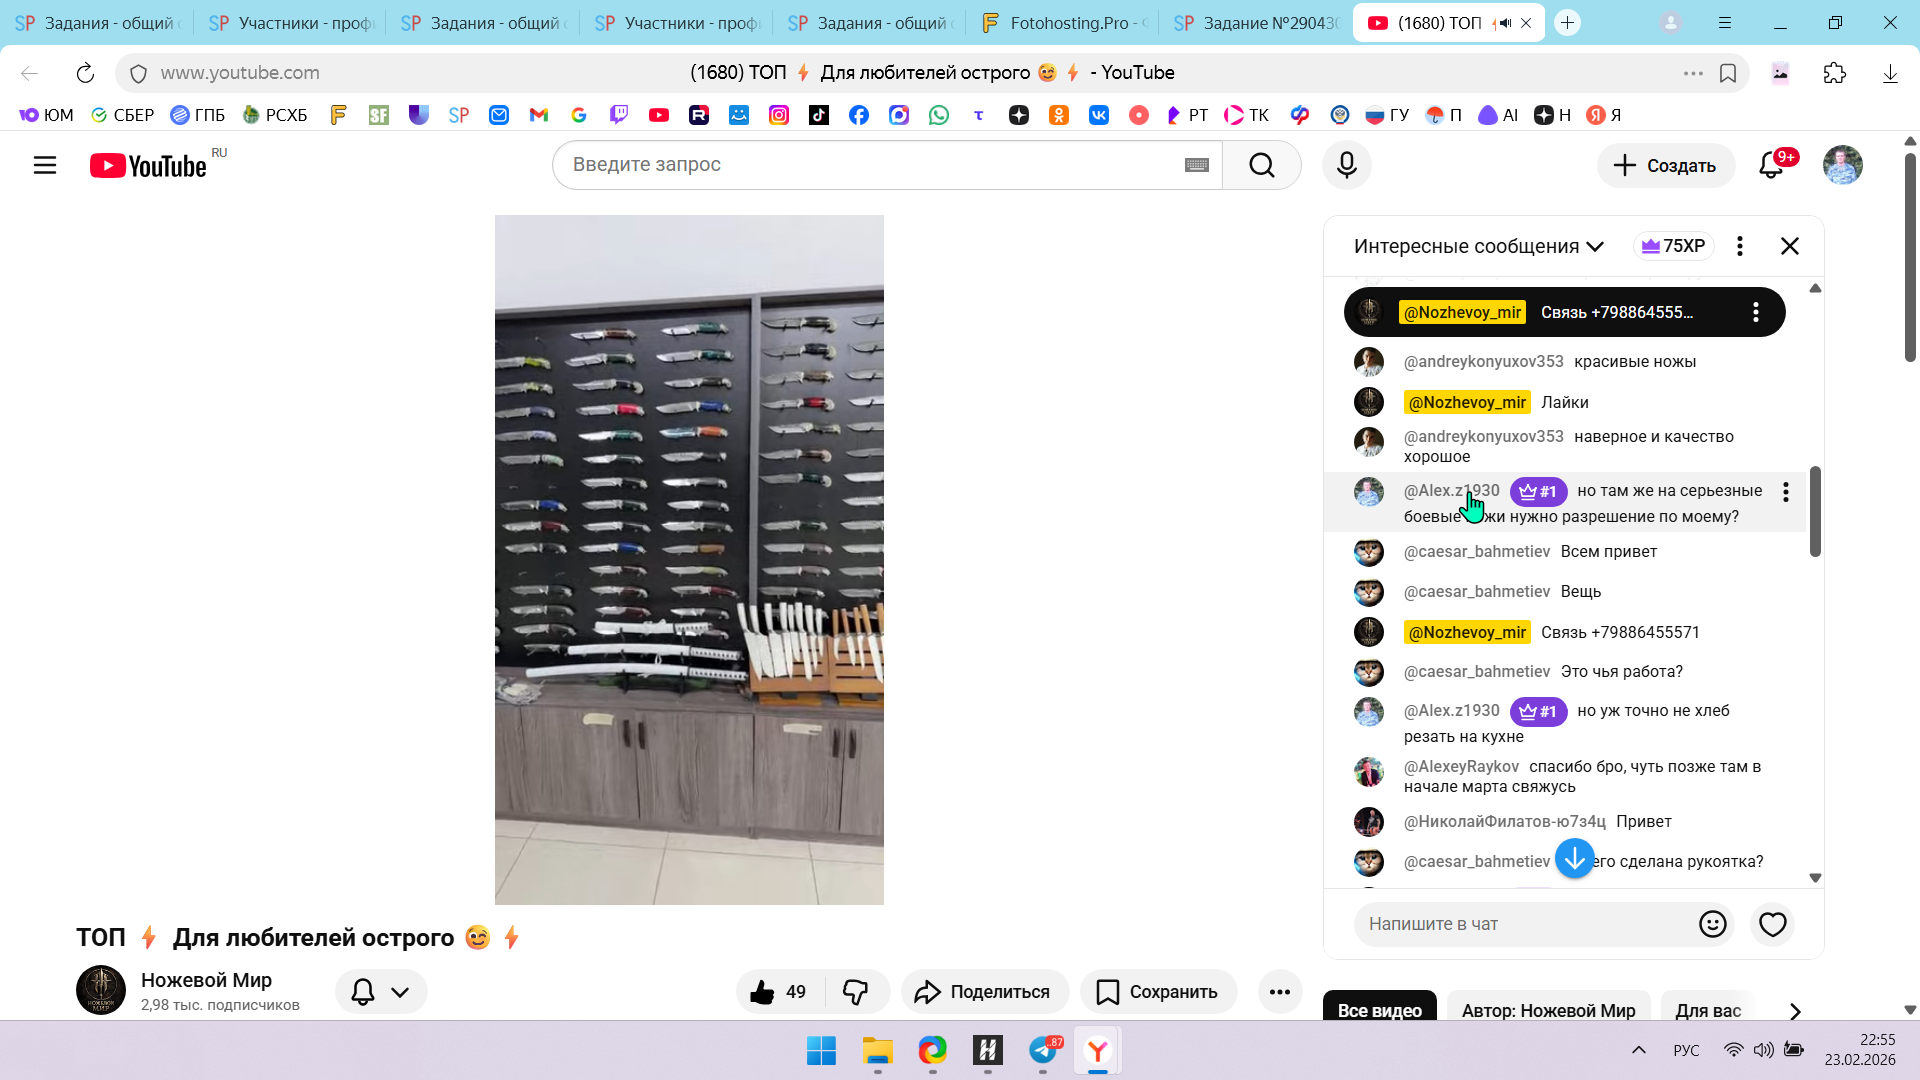Open the live chat three-dot options

tap(1740, 246)
